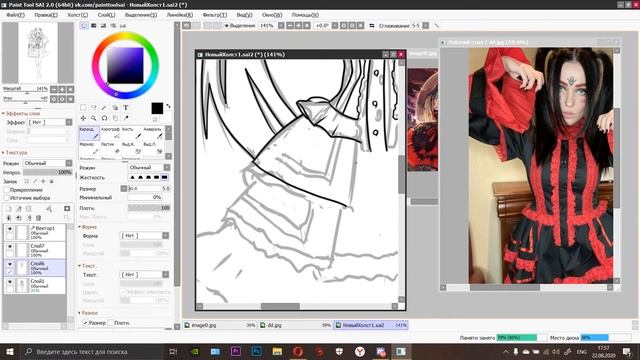The height and width of the screenshot is (360, 640).
Task: Select the Move tool
Action: (83, 118)
